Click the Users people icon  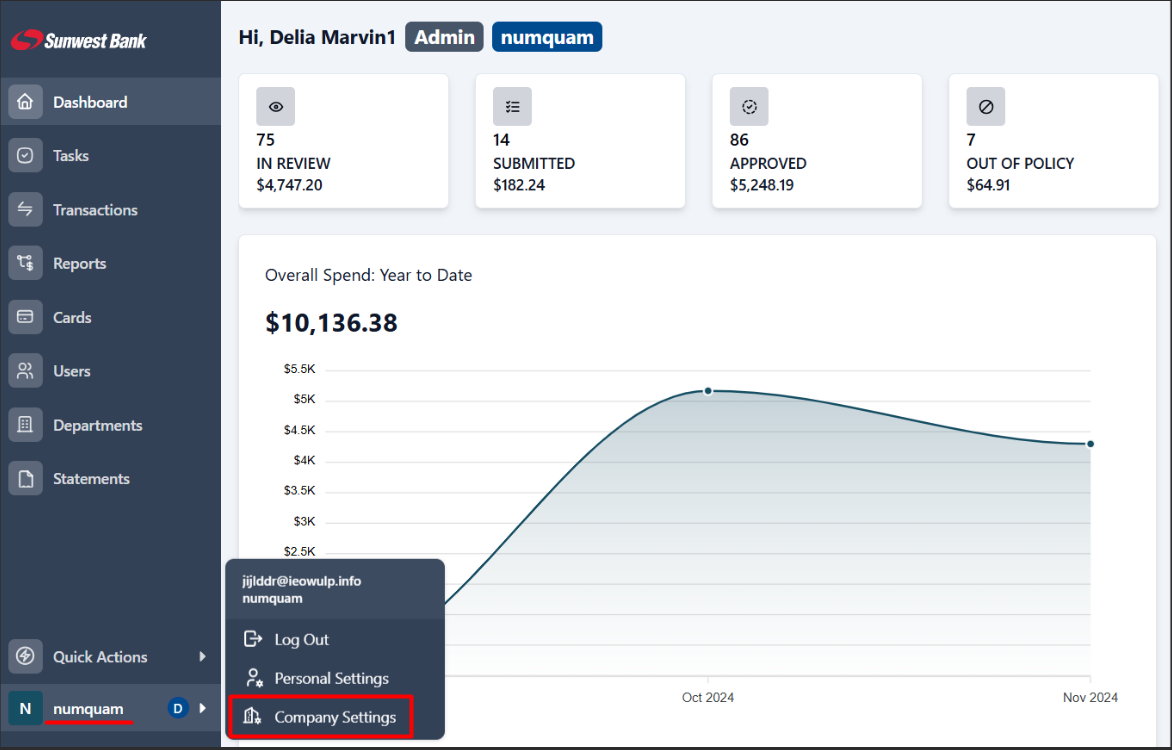[x=25, y=371]
